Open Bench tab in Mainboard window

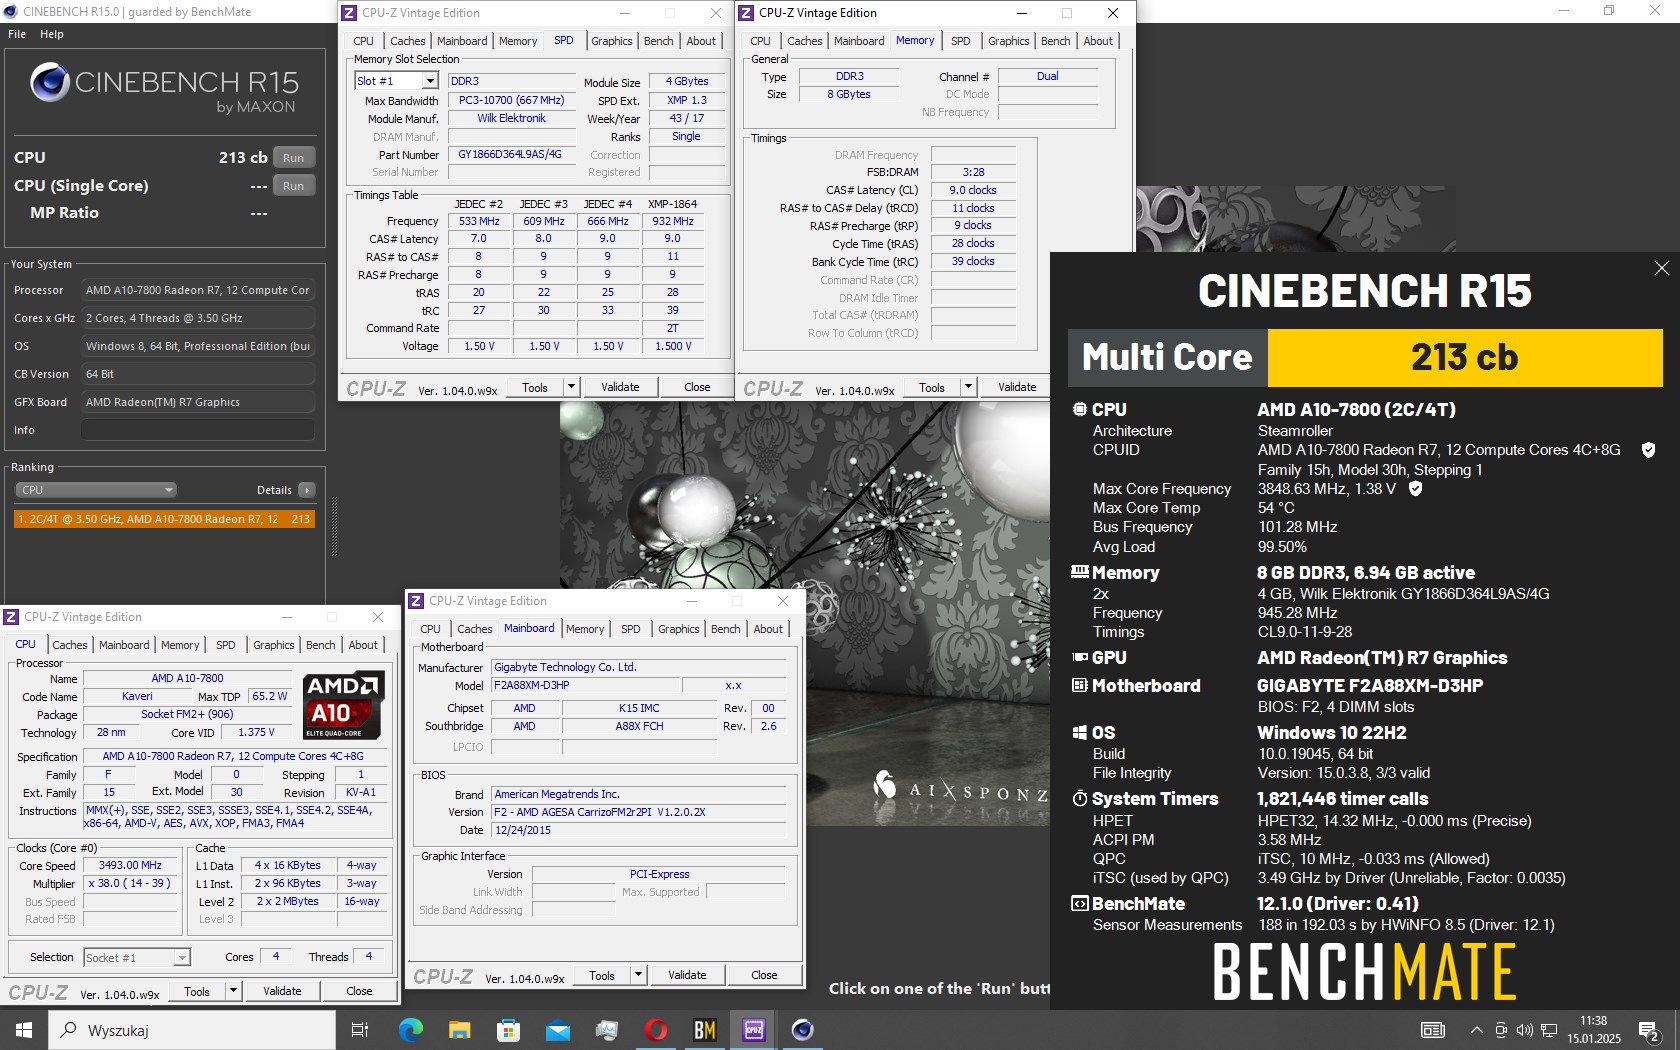(726, 629)
